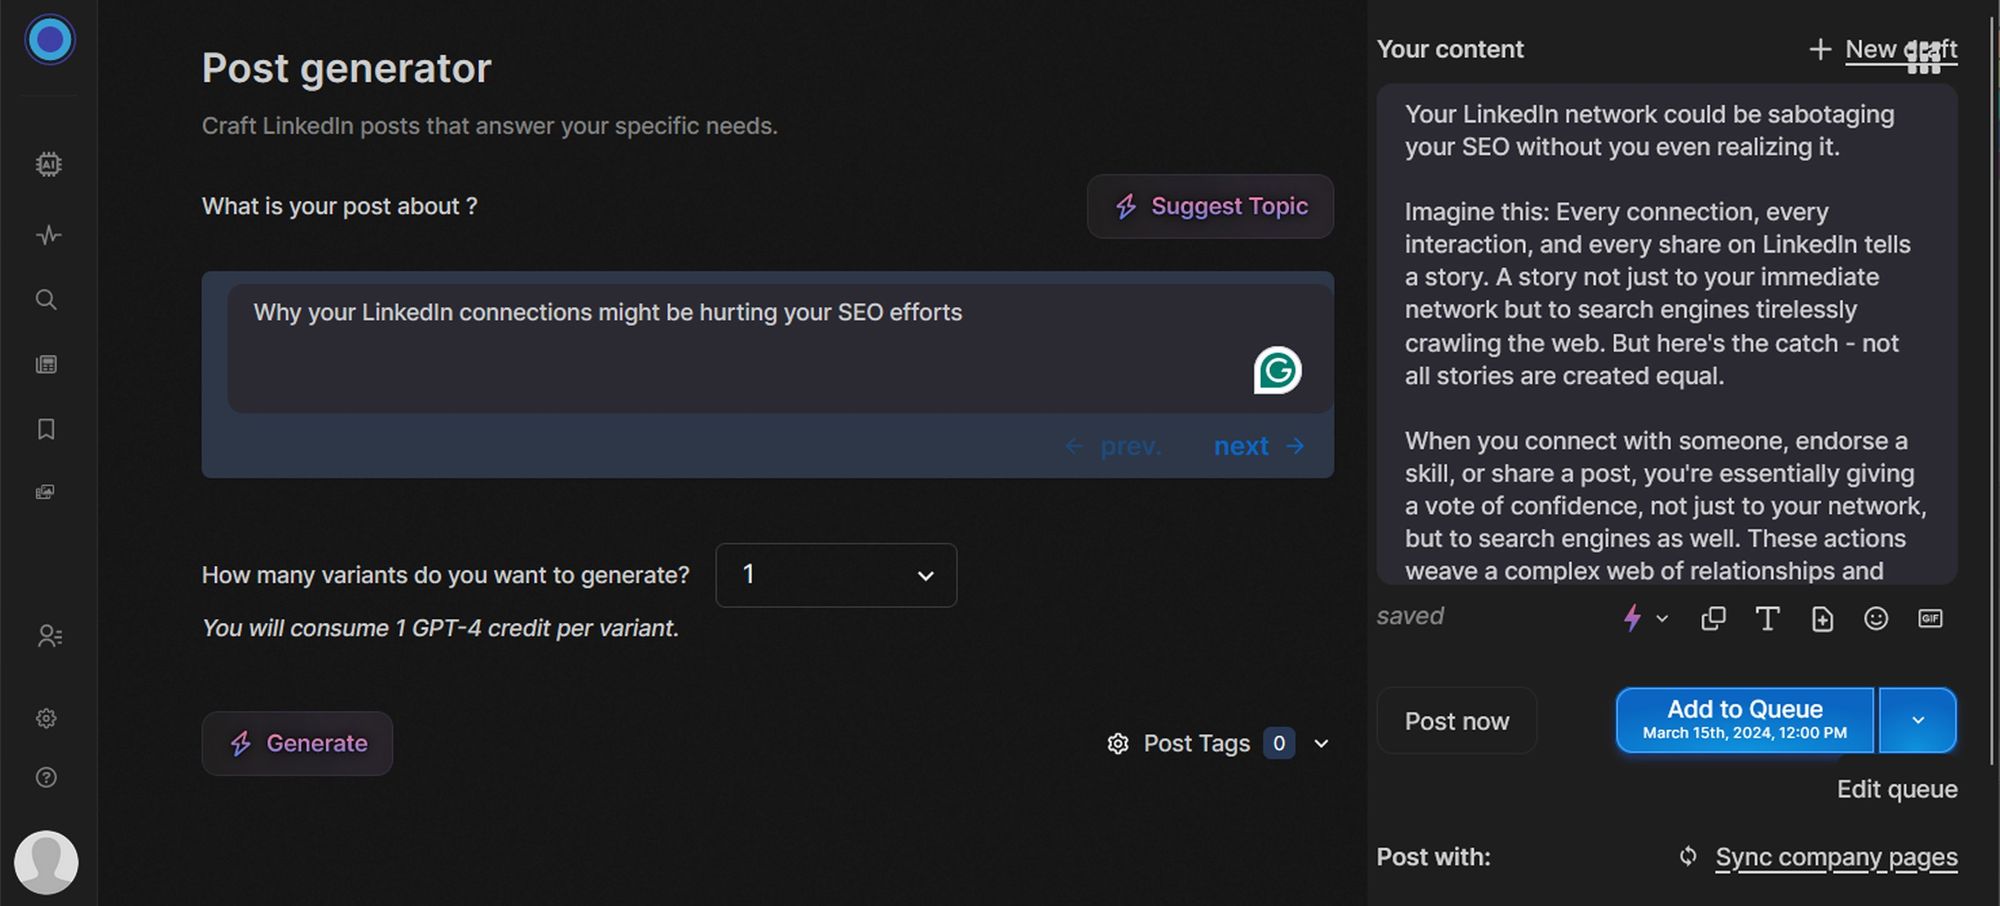Image resolution: width=2000 pixels, height=906 pixels.
Task: Go to next topic suggestion
Action: 1259,446
